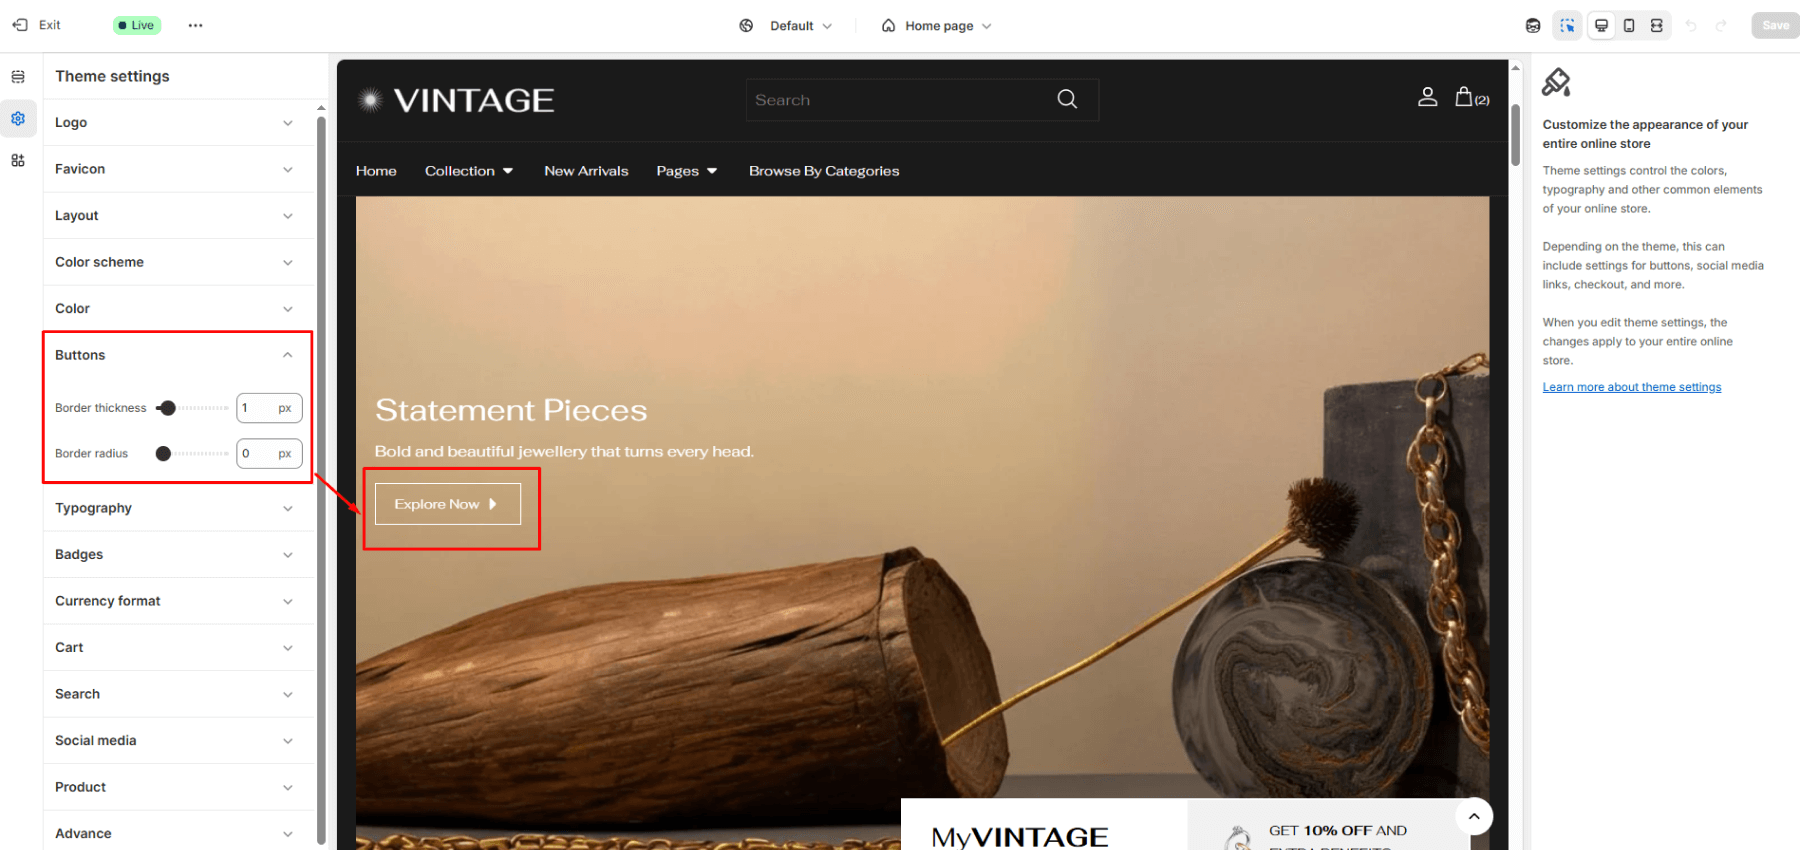
Task: Click the undo arrow
Action: 1691,25
